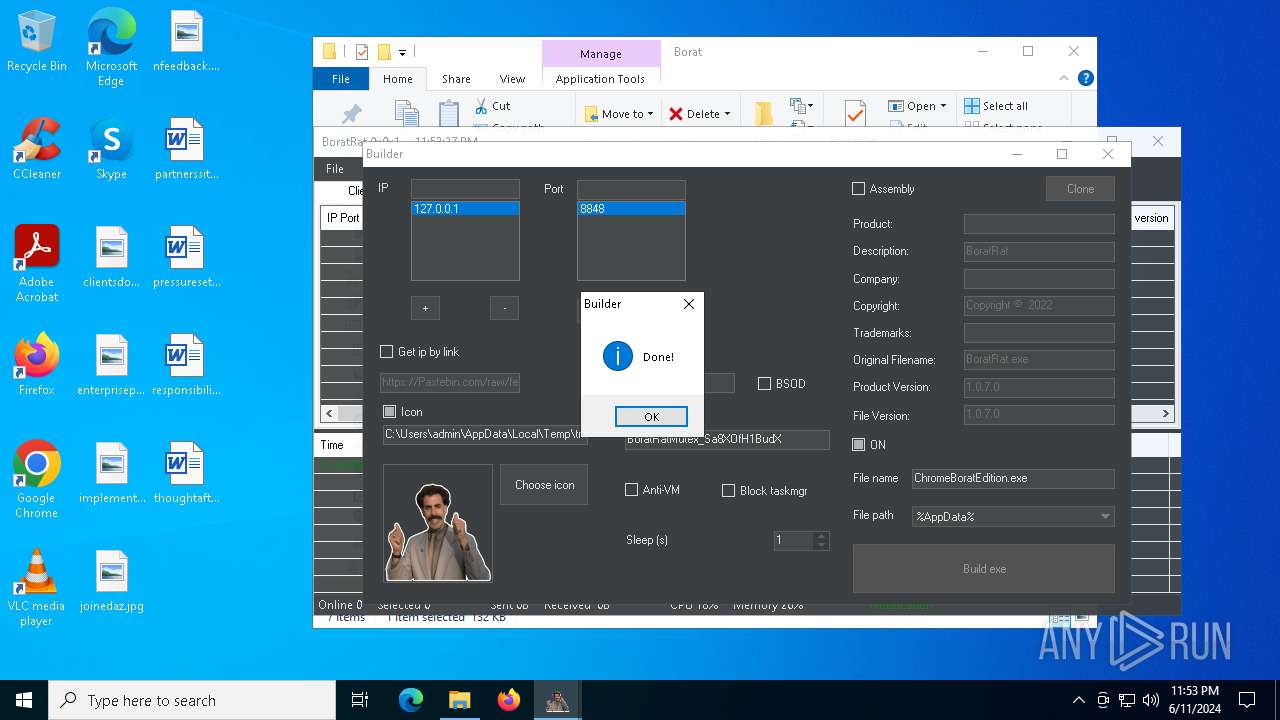Viewport: 1280px width, 720px height.
Task: Click Task View on taskbar
Action: (x=360, y=700)
